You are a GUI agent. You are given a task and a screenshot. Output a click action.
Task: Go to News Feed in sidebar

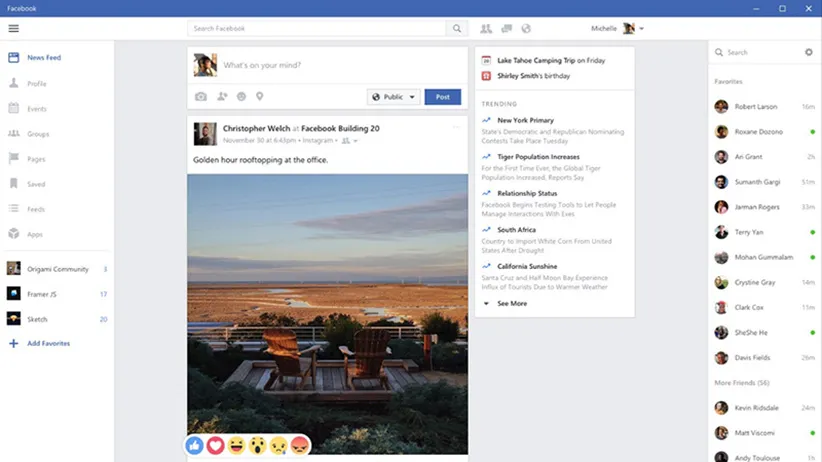click(x=44, y=58)
